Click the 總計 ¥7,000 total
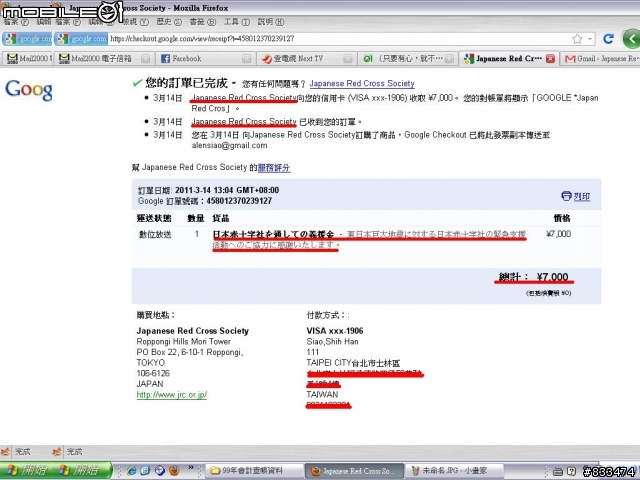This screenshot has width=640, height=480. pyautogui.click(x=533, y=277)
